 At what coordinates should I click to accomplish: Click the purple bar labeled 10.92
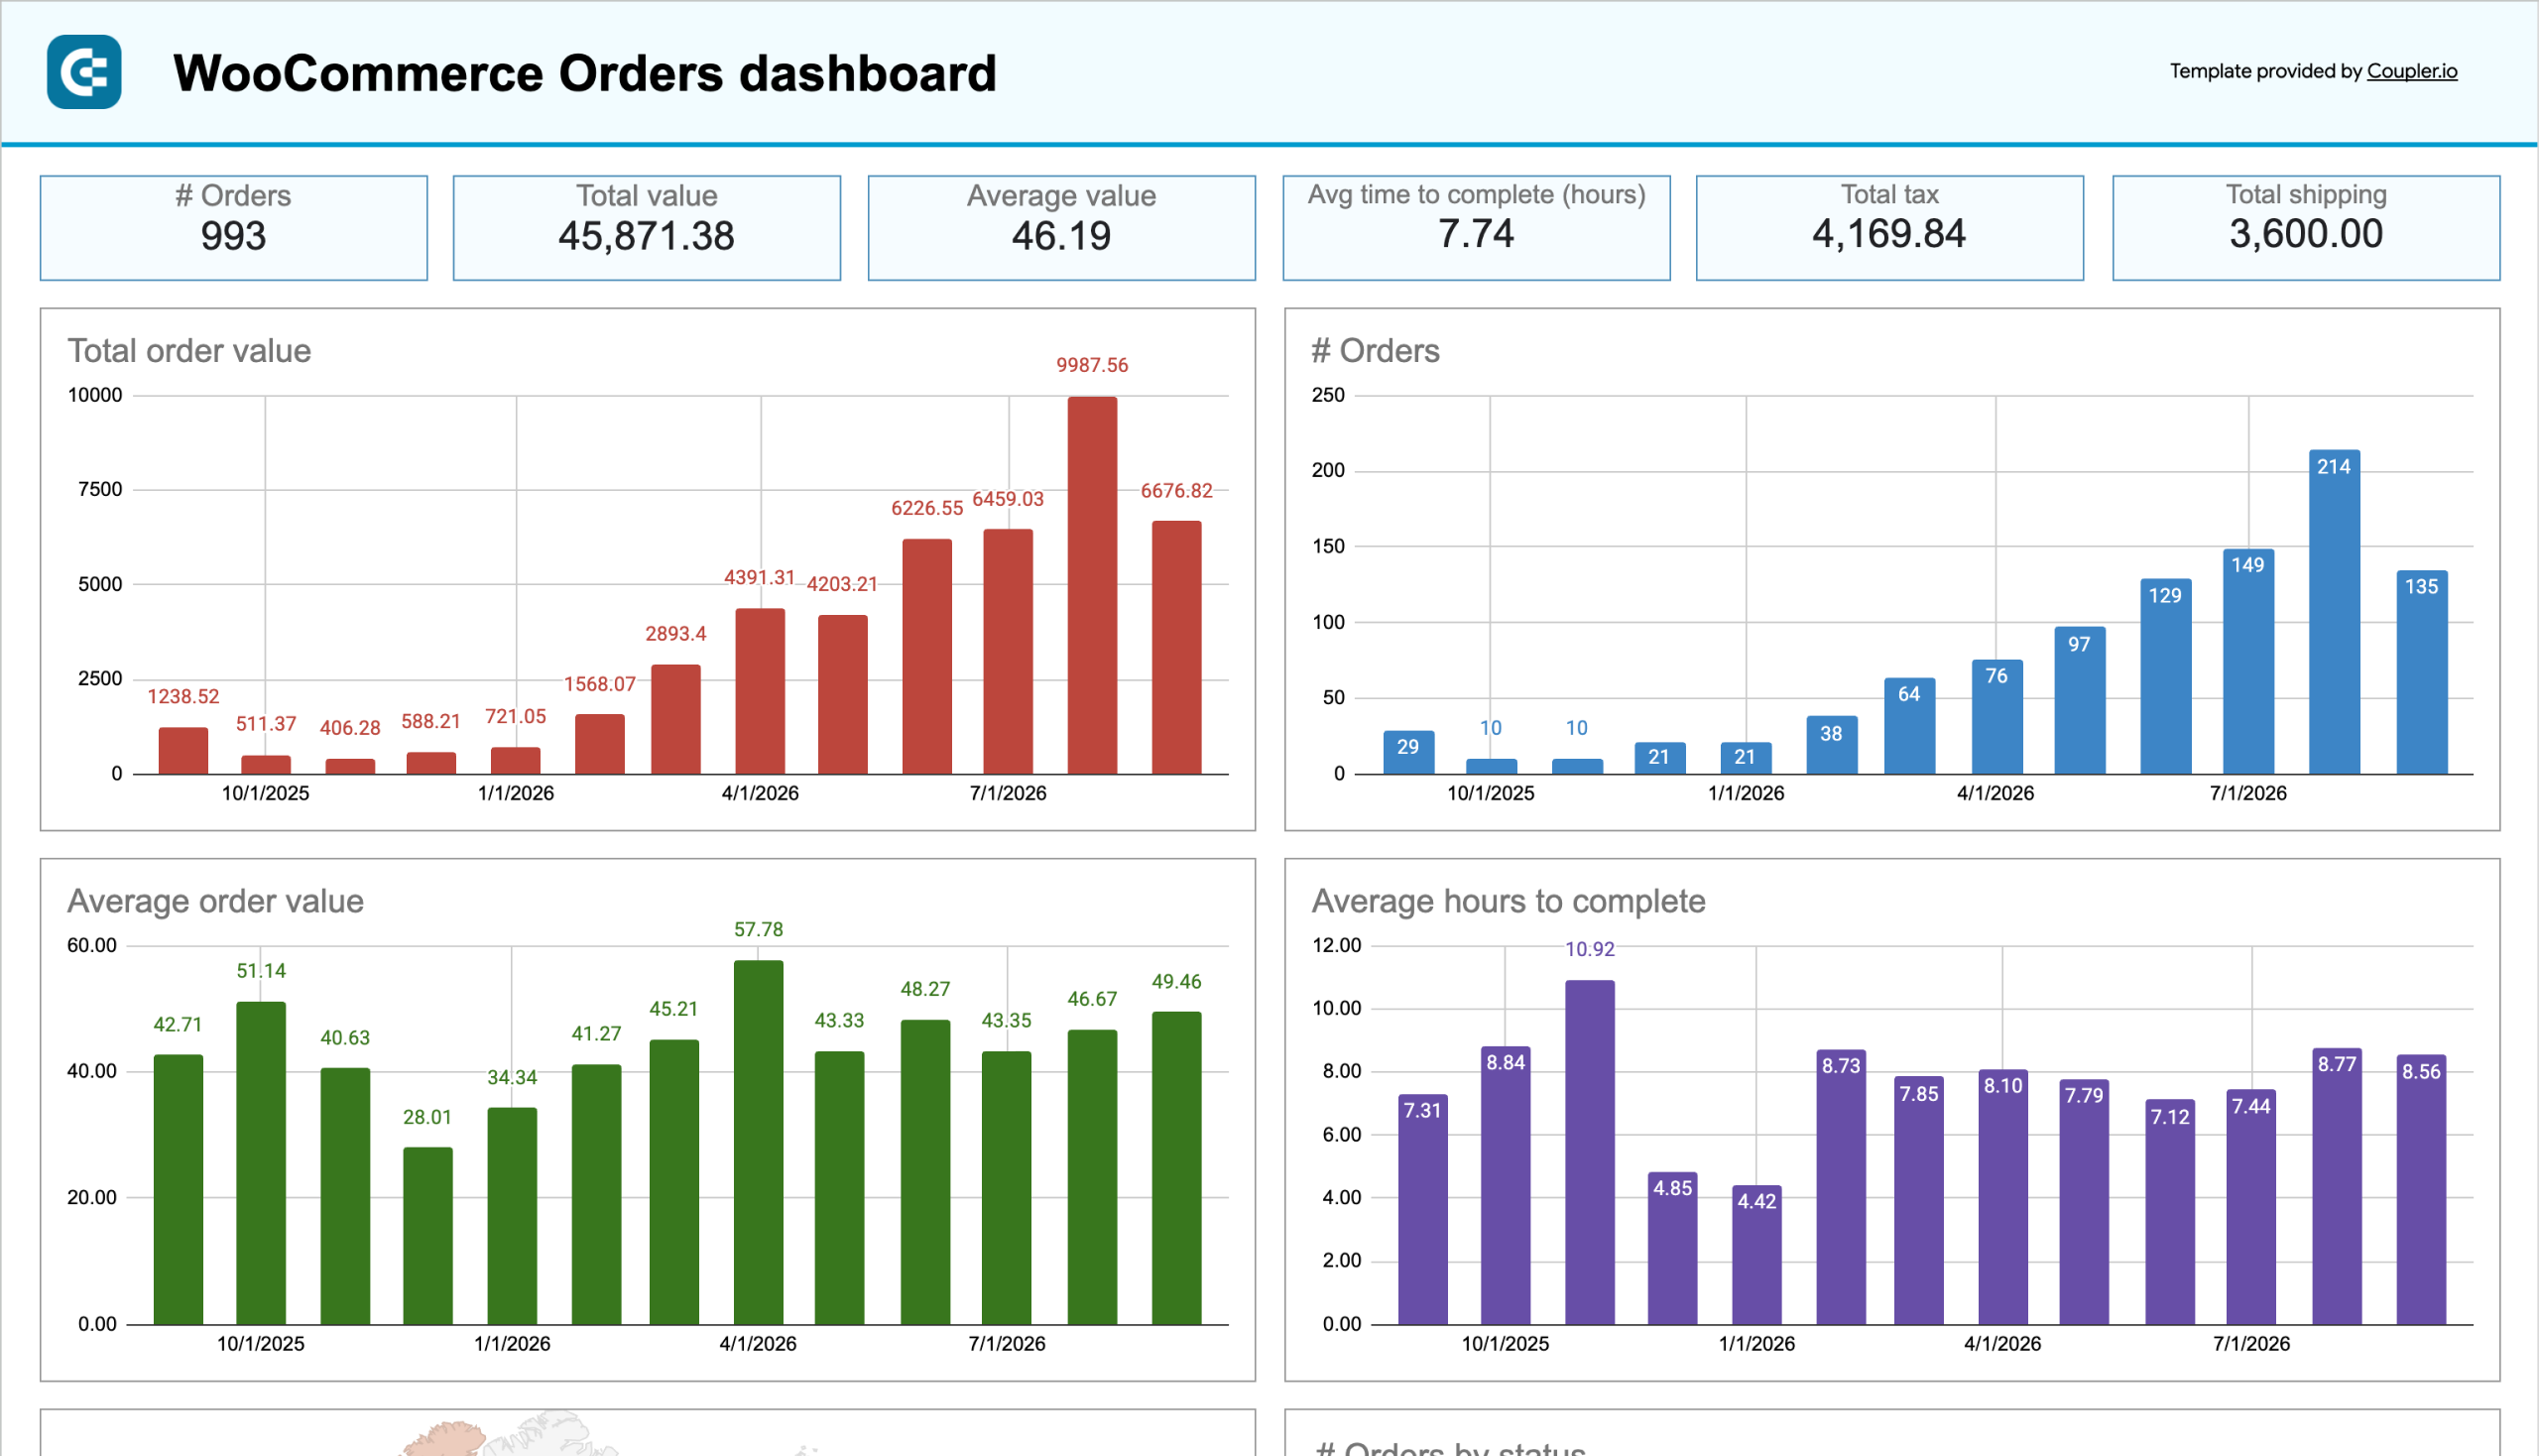click(x=1589, y=1152)
